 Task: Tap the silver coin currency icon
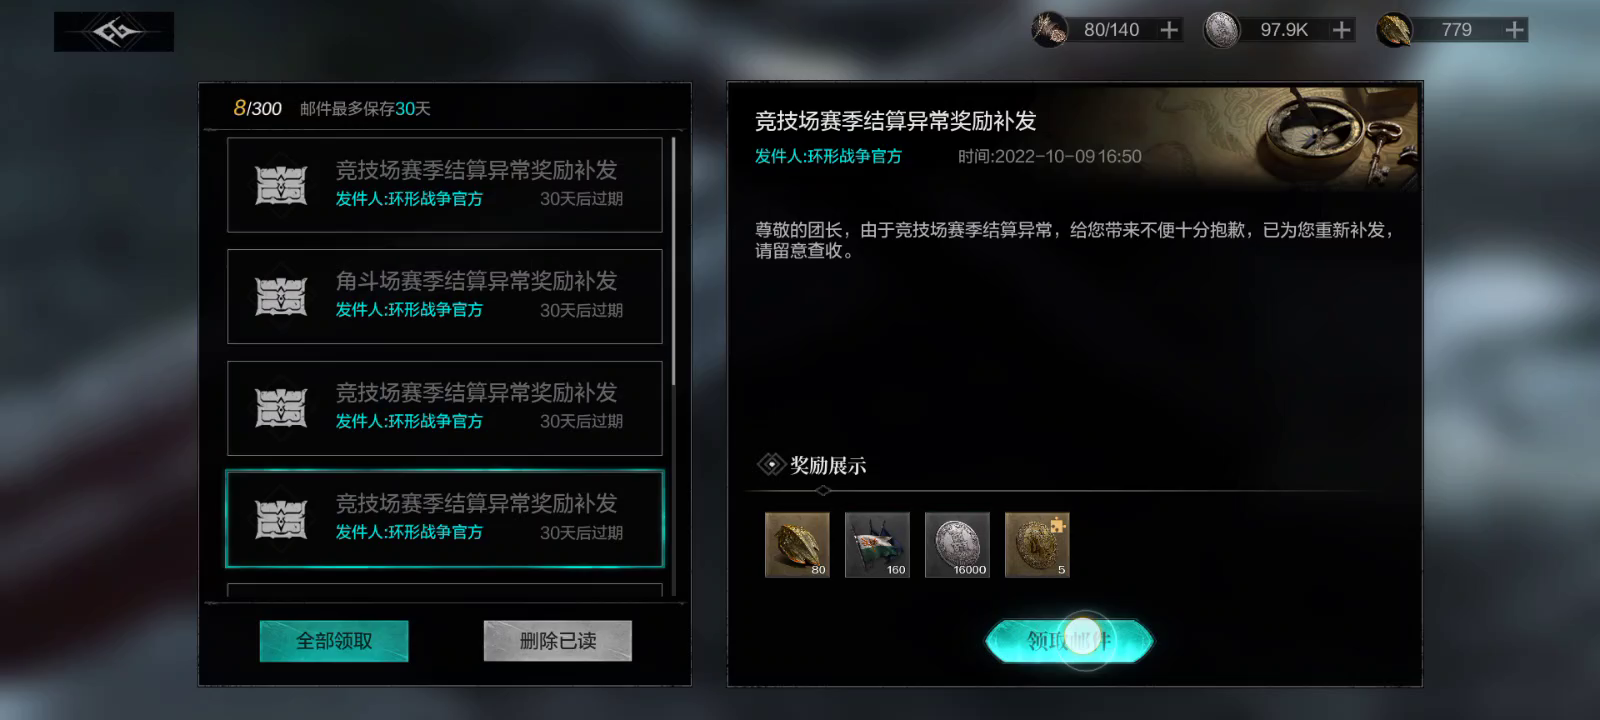(x=1221, y=30)
